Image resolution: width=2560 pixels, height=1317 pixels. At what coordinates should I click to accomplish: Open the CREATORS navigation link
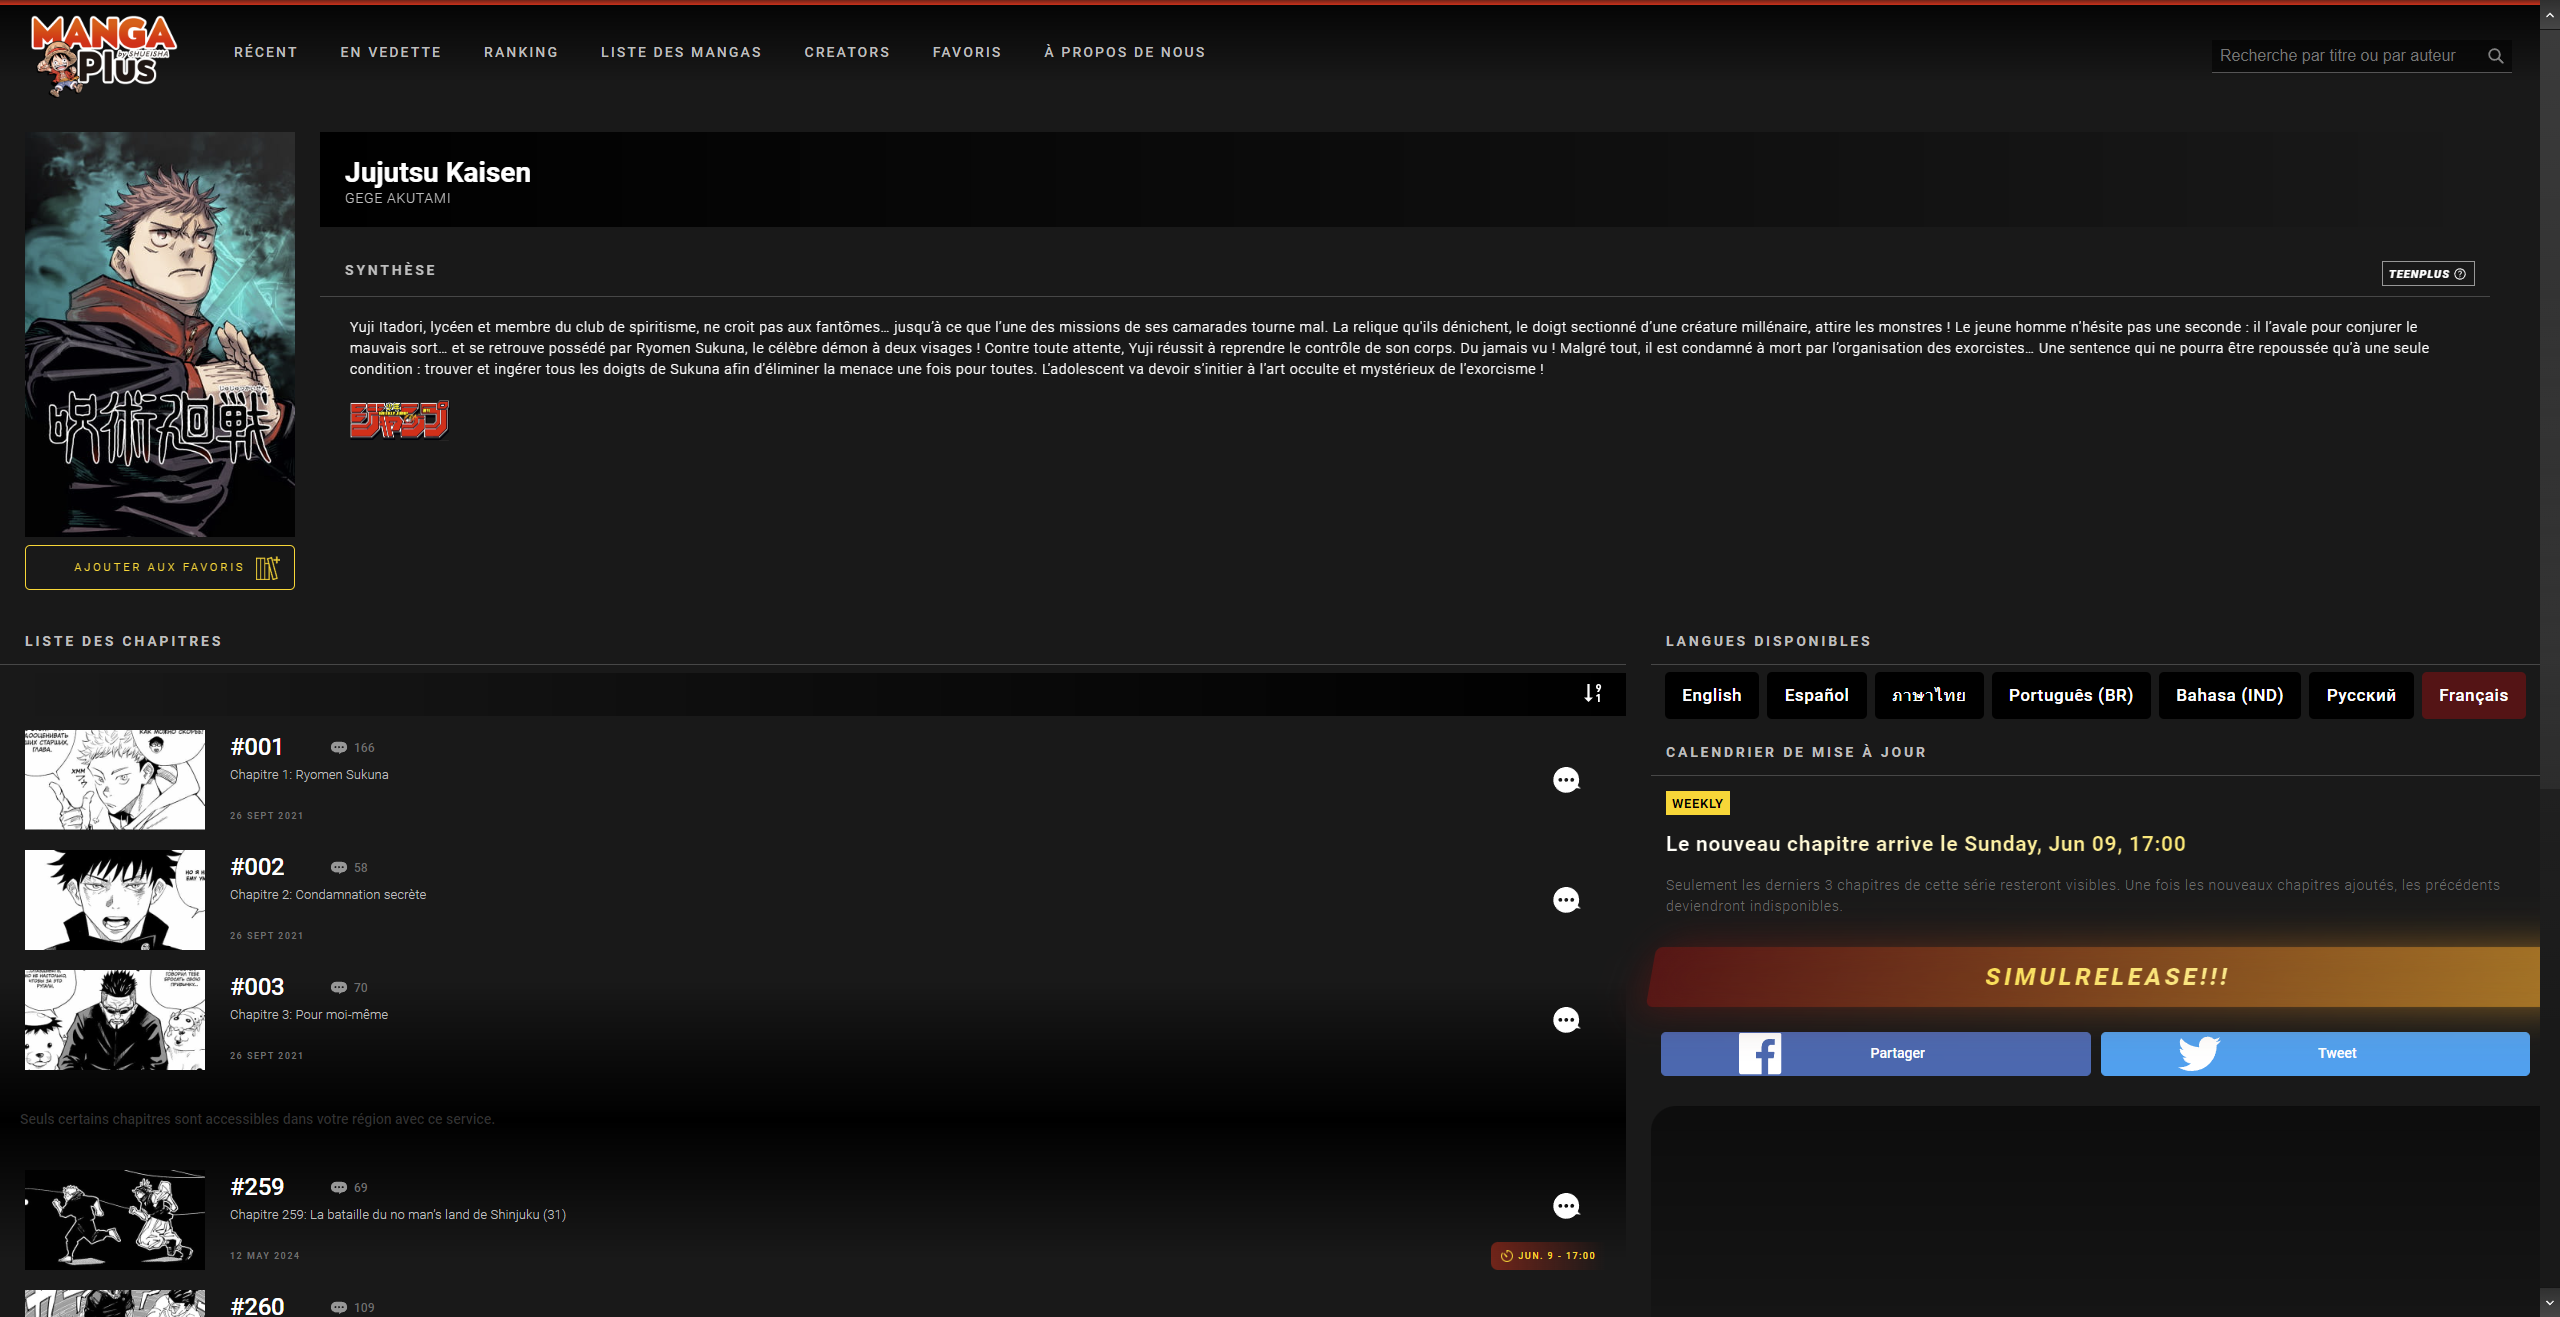click(847, 52)
